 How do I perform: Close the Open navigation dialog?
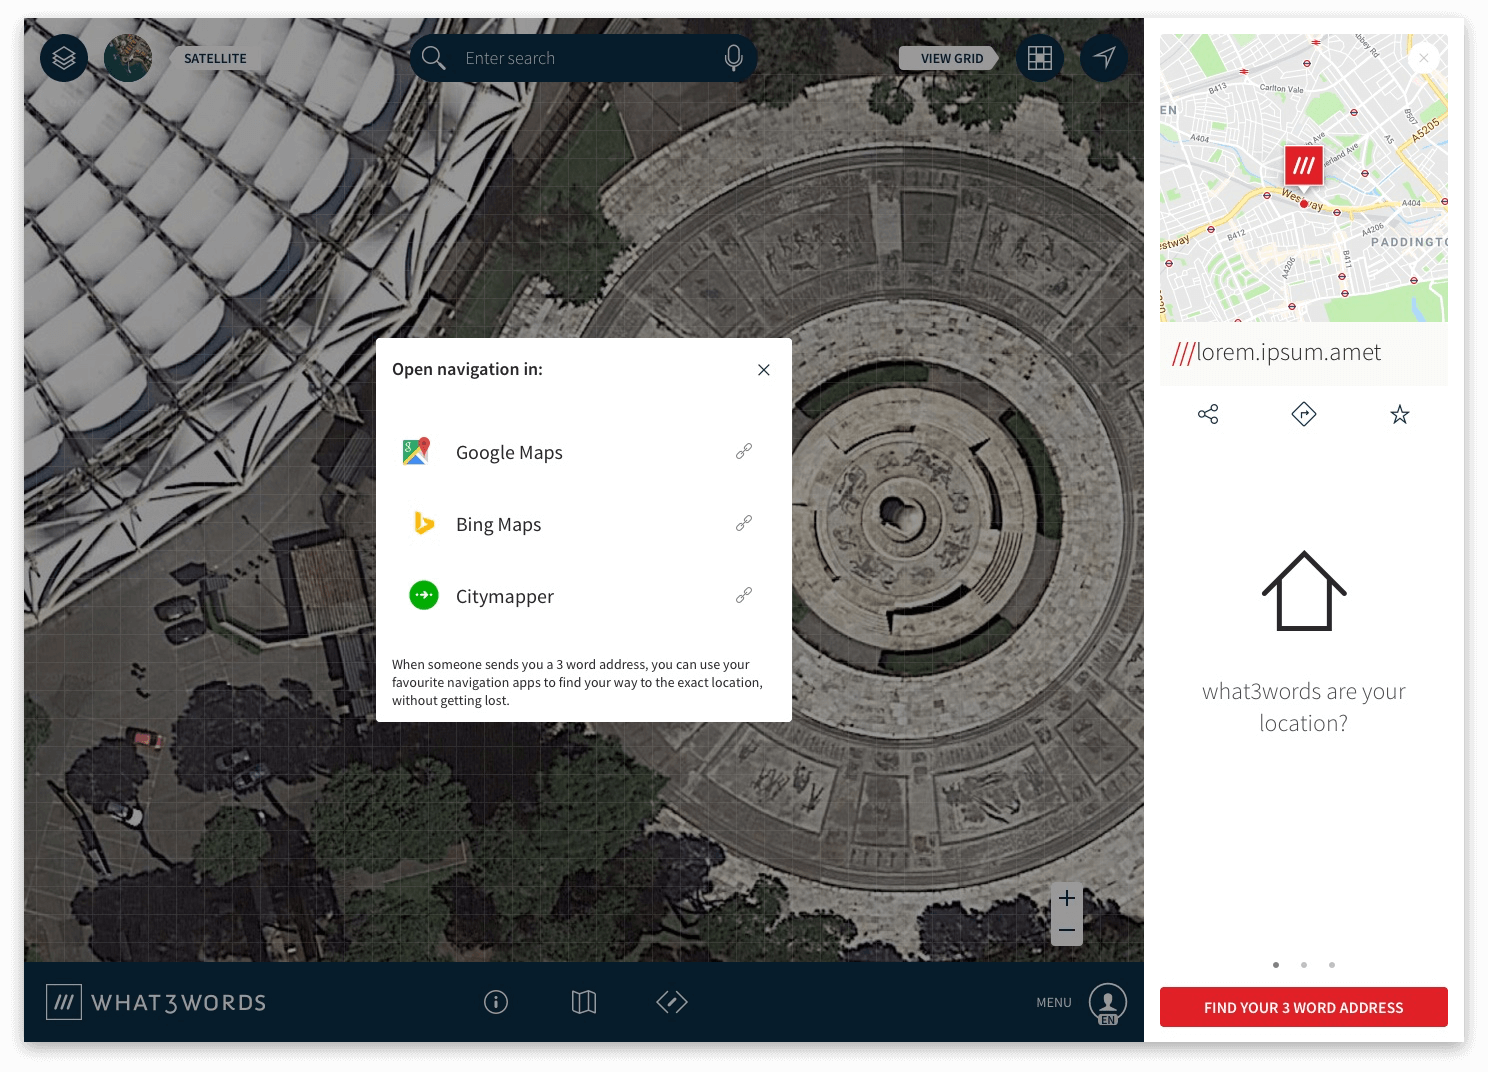pyautogui.click(x=764, y=370)
